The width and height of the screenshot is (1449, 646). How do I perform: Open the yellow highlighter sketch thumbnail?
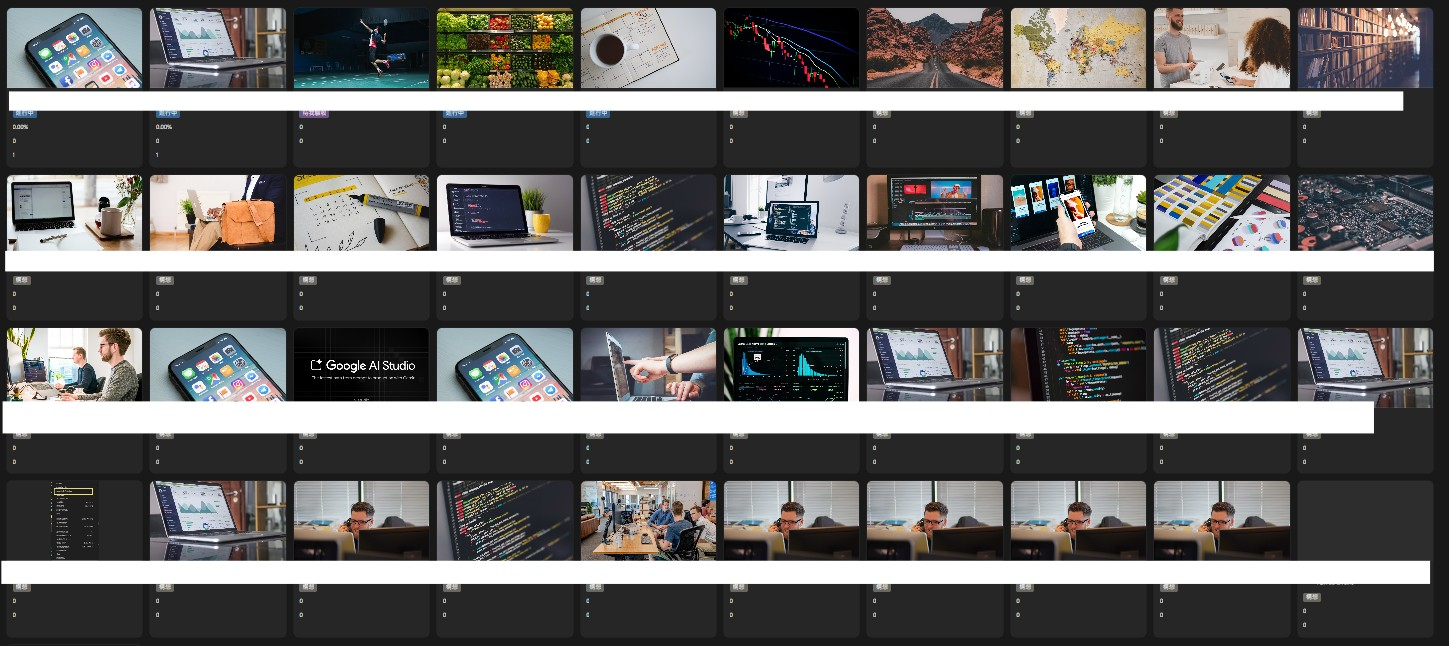(361, 213)
